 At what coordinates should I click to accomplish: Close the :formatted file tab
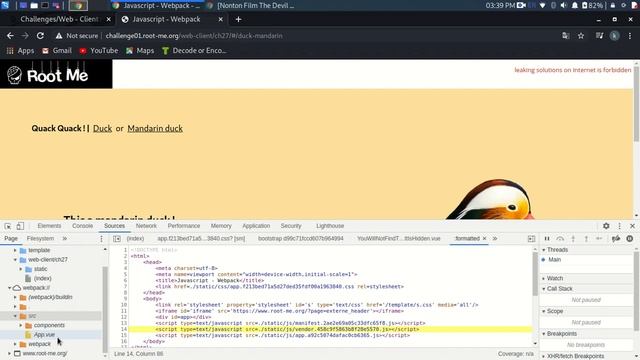(484, 238)
